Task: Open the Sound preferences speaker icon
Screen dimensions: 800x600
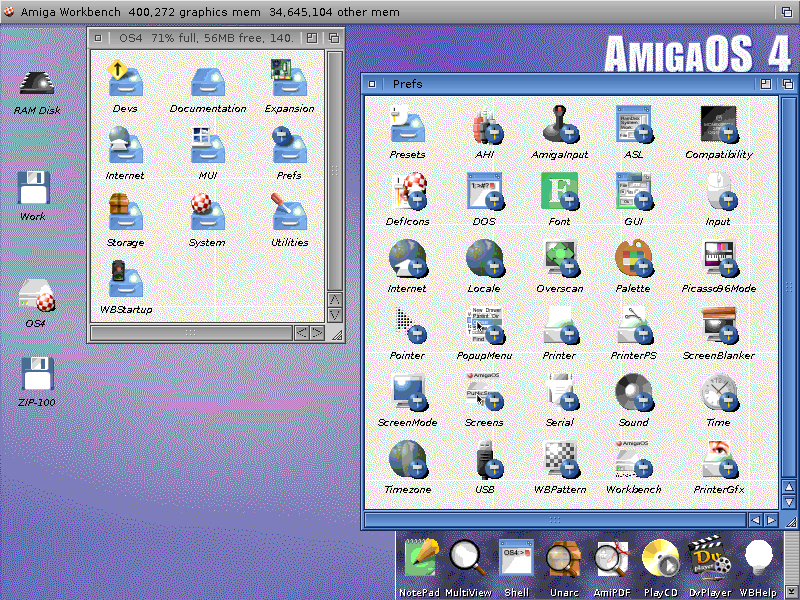Action: click(633, 392)
